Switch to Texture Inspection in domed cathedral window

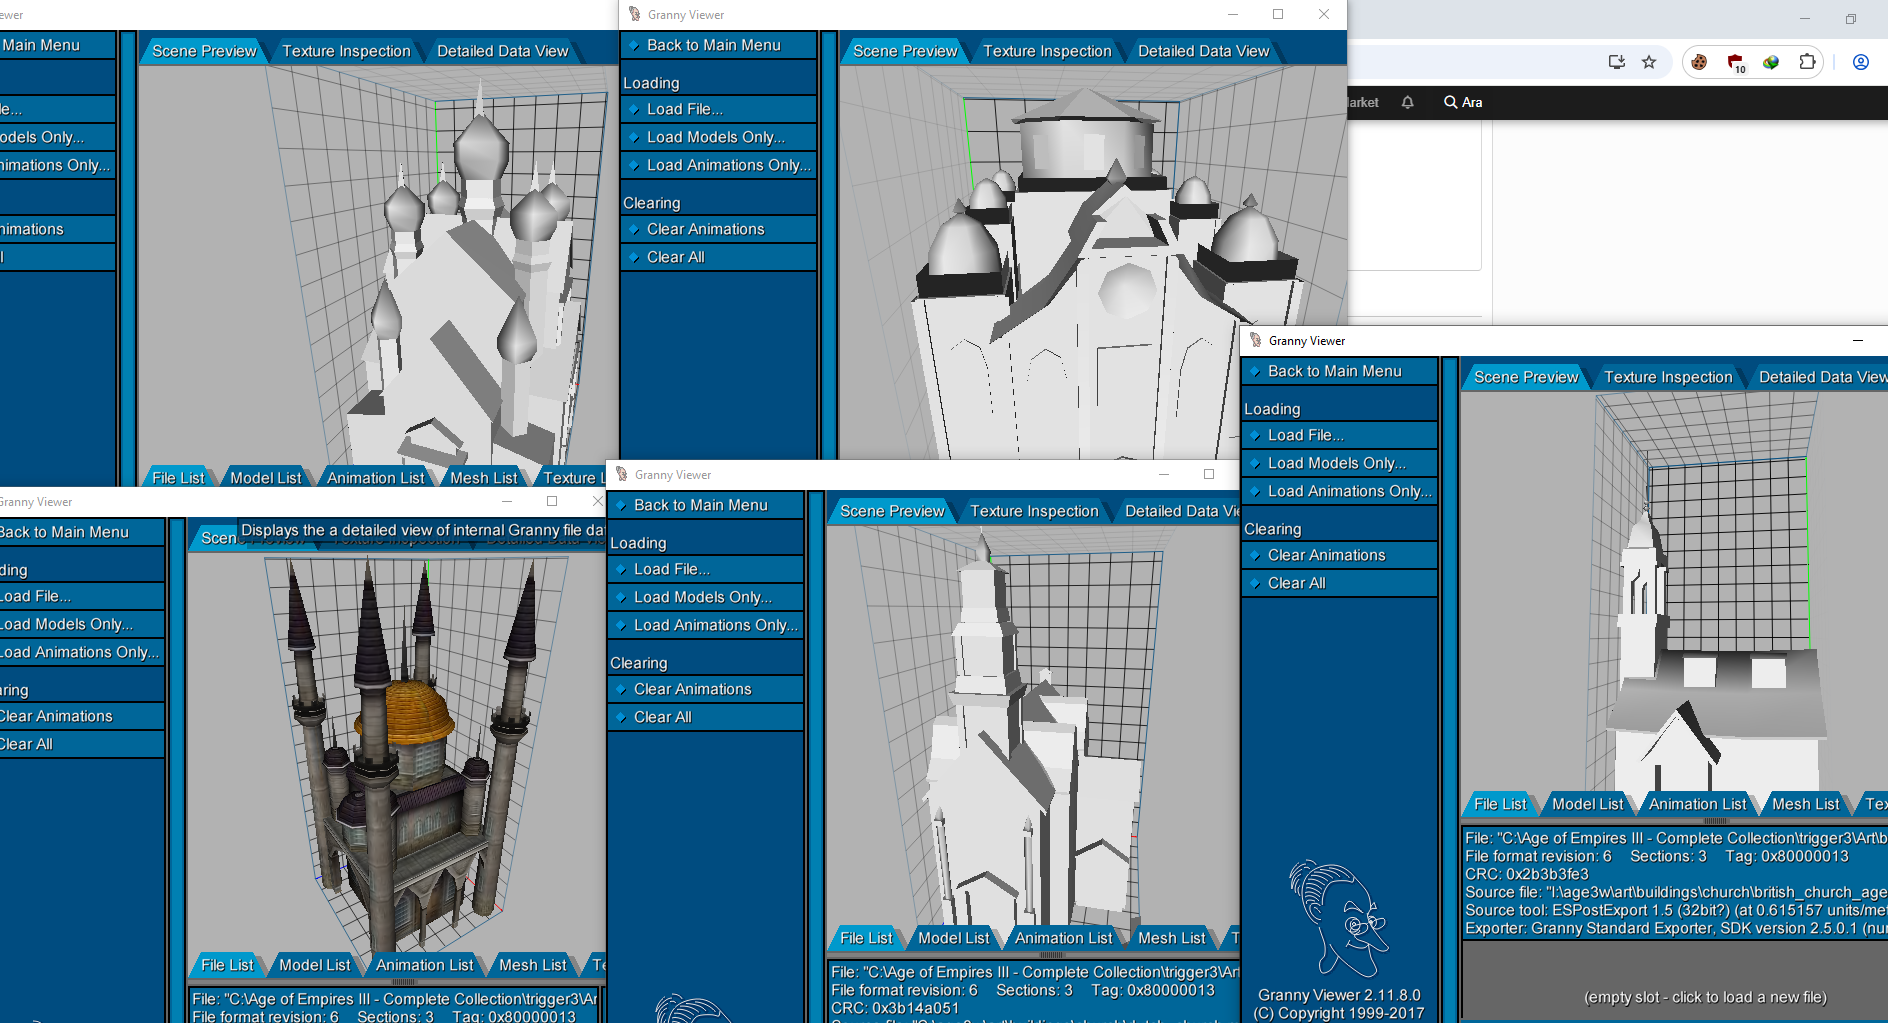pos(1047,51)
